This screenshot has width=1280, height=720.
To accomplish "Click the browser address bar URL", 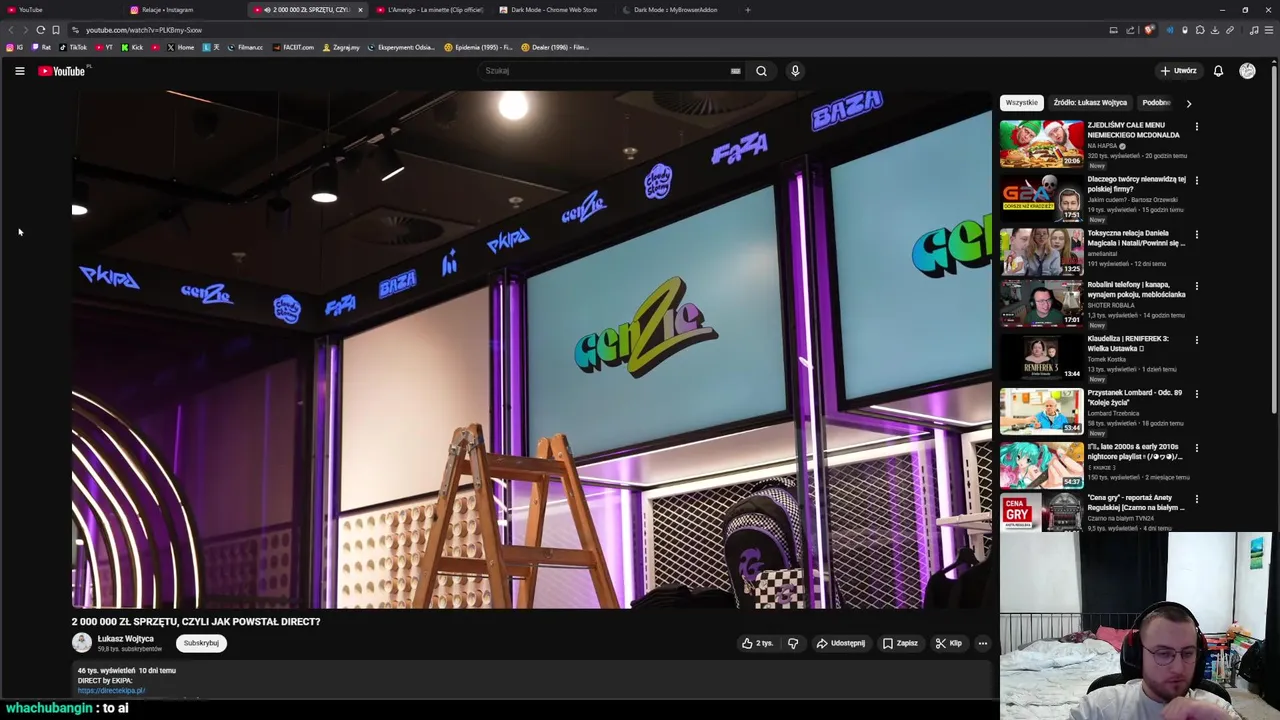I will (144, 30).
